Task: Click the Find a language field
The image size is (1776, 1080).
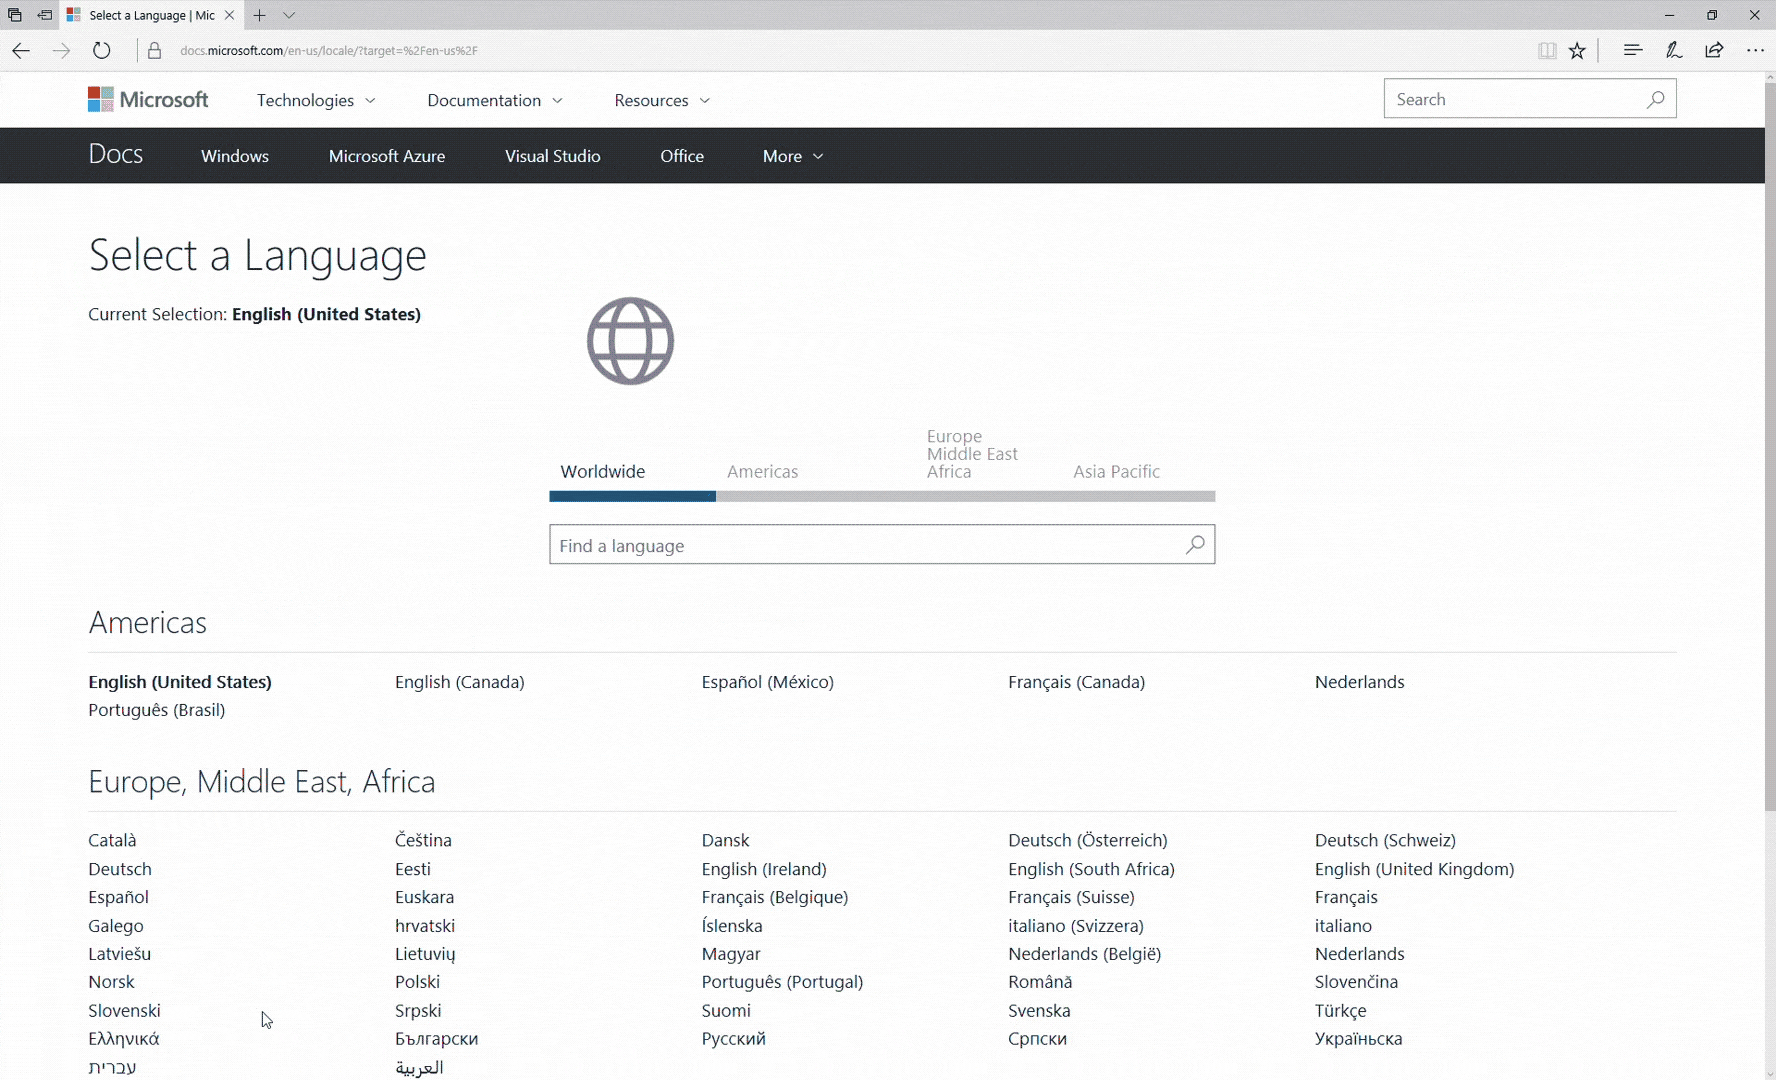Action: [882, 545]
